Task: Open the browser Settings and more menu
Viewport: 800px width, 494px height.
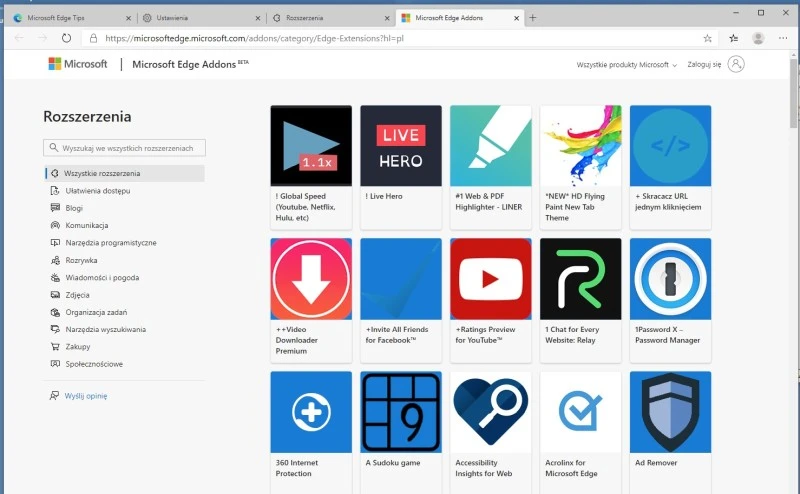Action: pos(783,38)
